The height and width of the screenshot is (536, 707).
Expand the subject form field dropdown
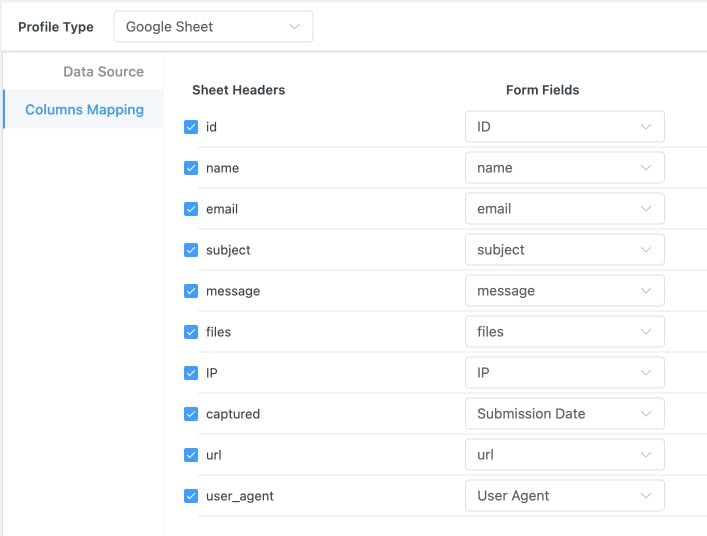tap(565, 250)
